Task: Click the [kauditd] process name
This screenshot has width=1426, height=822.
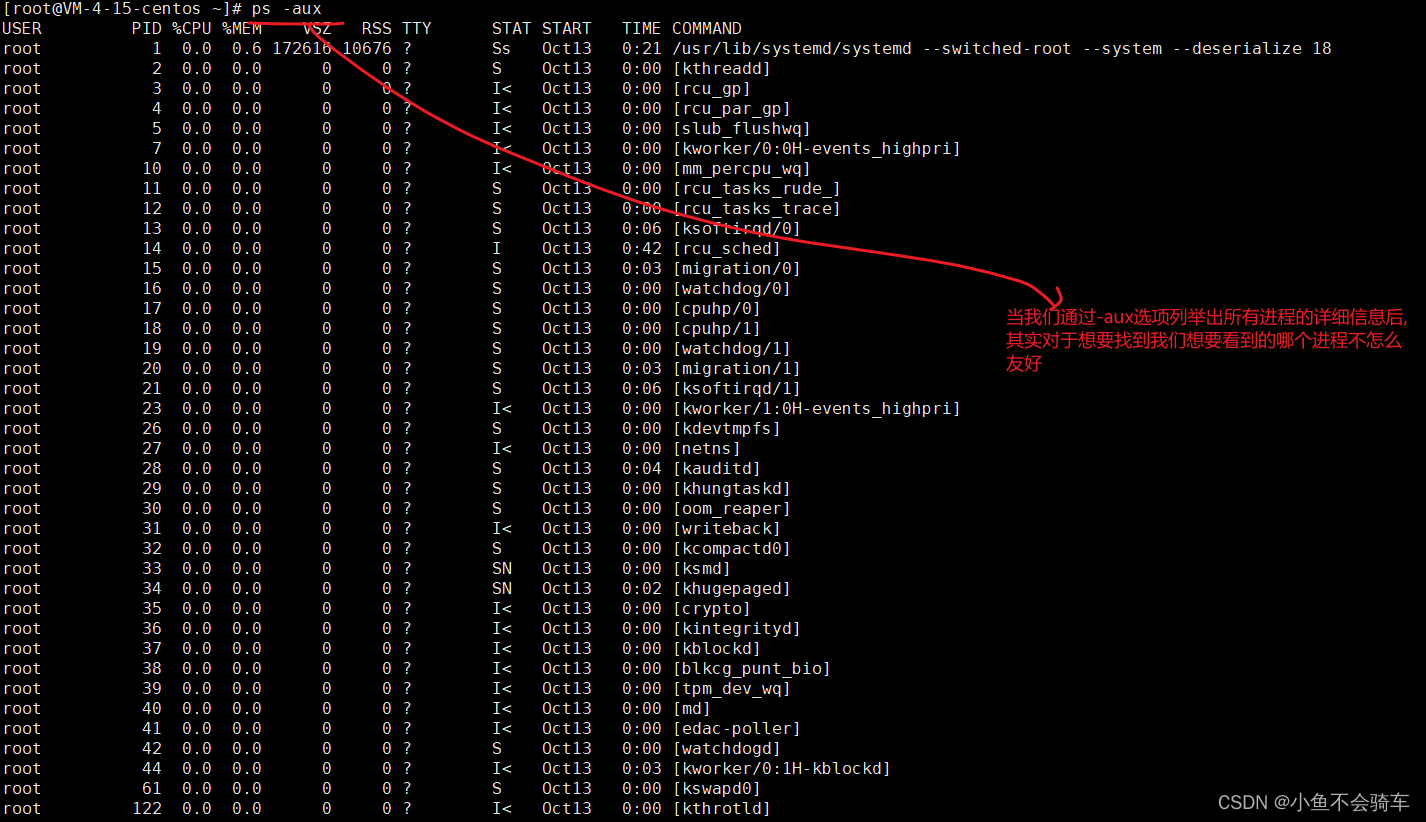Action: 717,469
